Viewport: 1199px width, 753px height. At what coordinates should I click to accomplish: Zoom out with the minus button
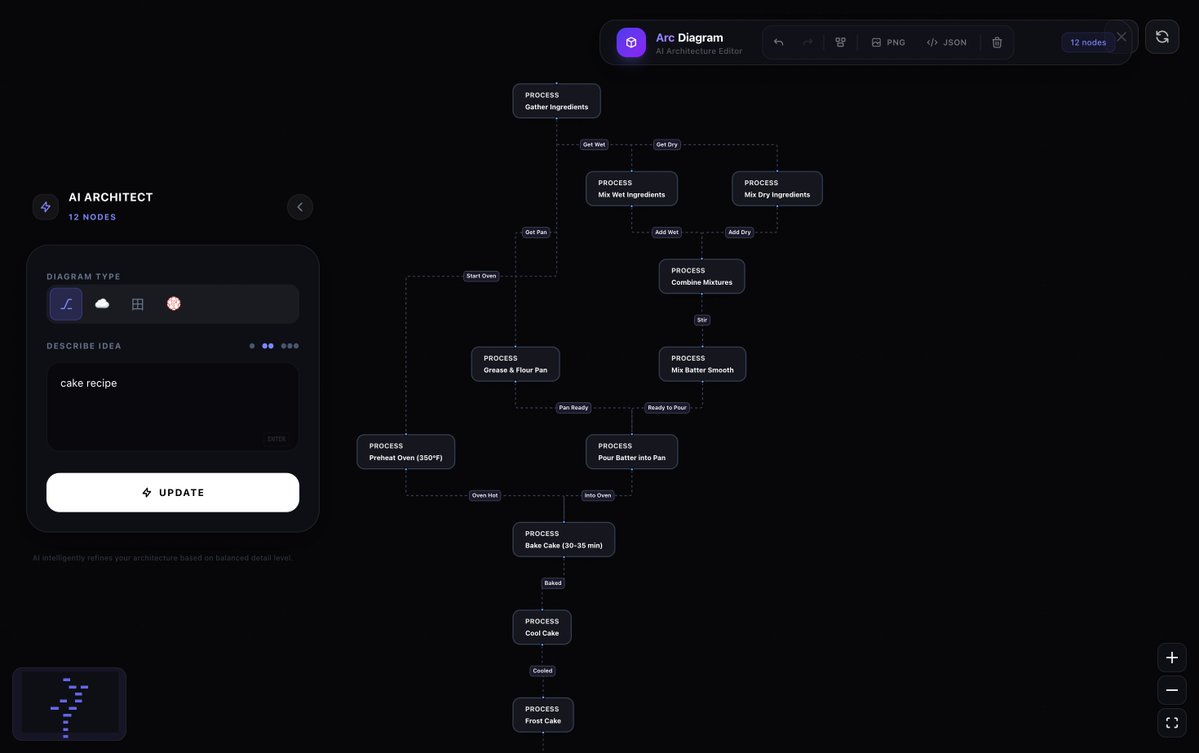click(x=1171, y=690)
